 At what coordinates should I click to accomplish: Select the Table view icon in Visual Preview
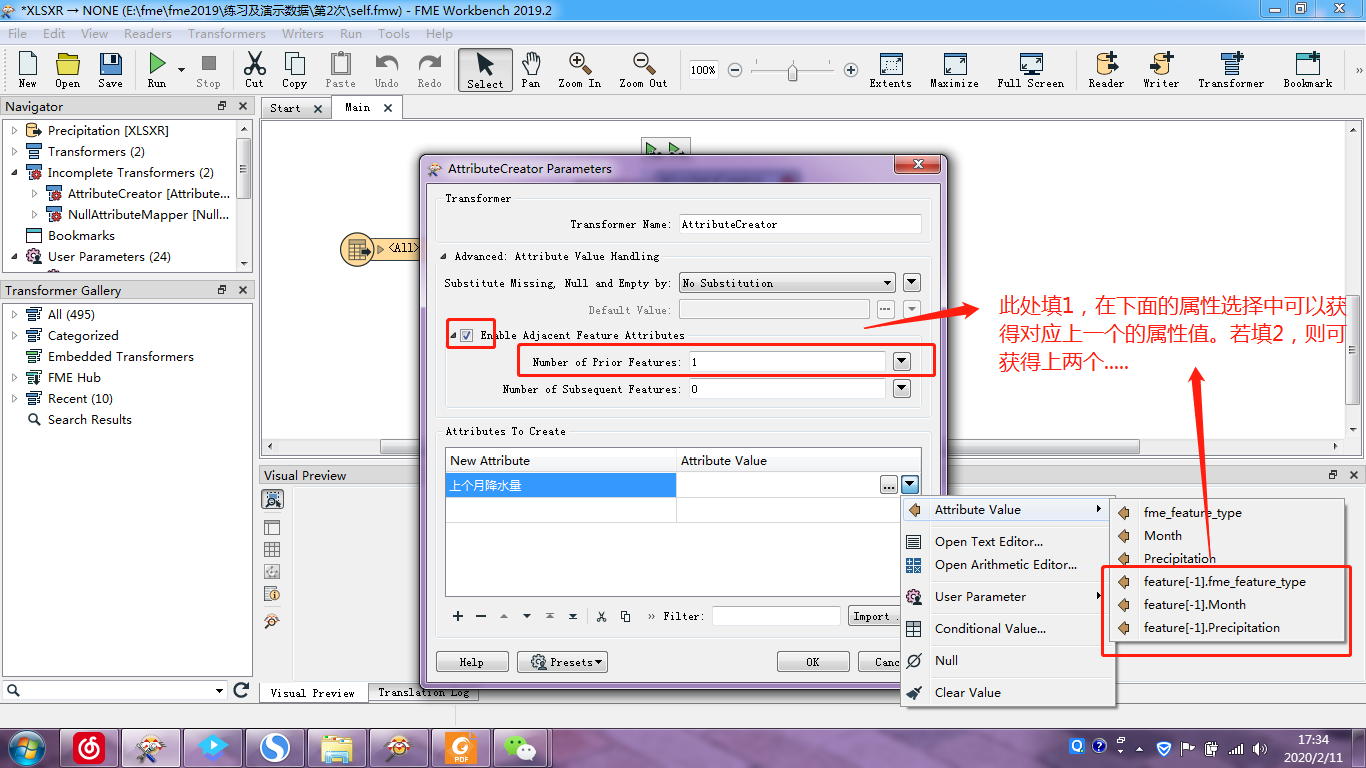pos(272,549)
